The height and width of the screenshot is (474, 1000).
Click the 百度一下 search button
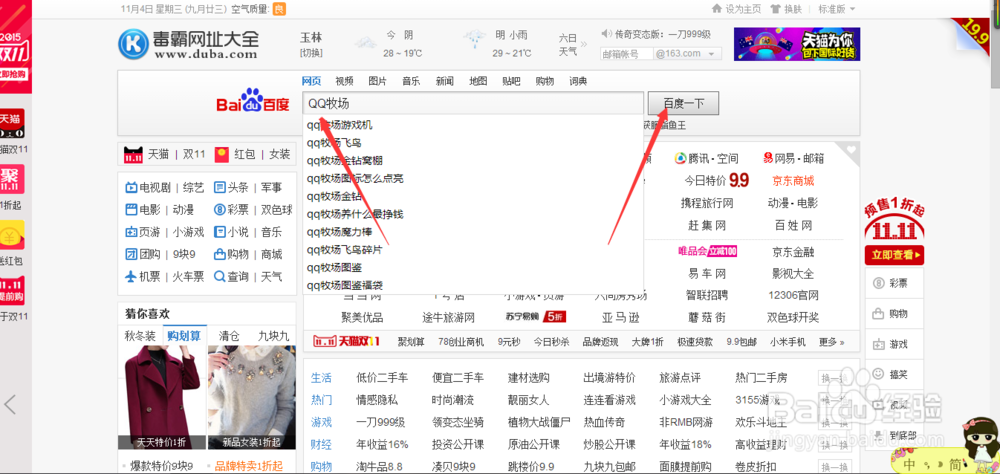(683, 103)
